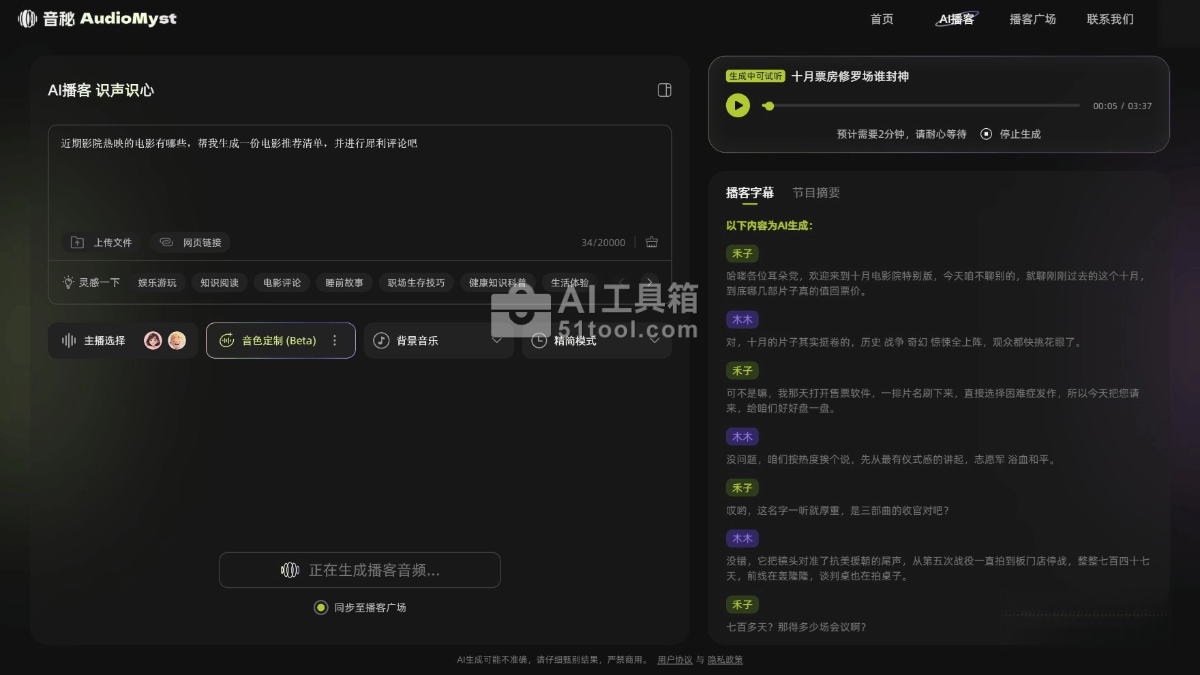Select the 电影评论 inspiration tag
Viewport: 1200px width, 675px height.
click(282, 283)
